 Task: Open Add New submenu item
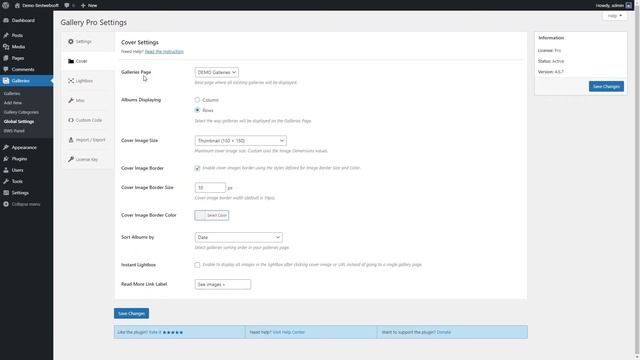[13, 103]
